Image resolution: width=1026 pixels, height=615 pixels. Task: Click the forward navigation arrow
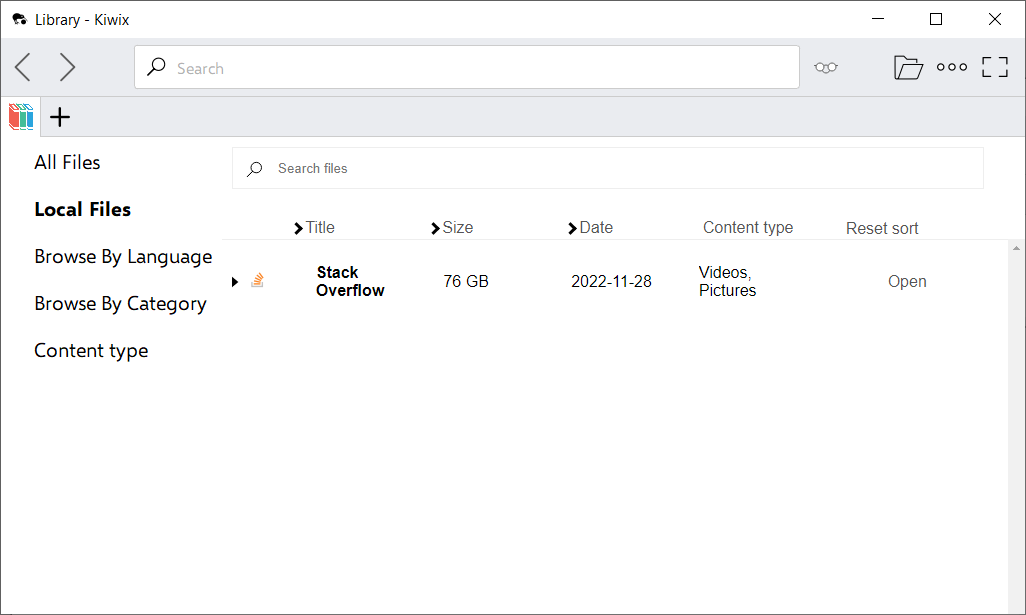pyautogui.click(x=67, y=67)
